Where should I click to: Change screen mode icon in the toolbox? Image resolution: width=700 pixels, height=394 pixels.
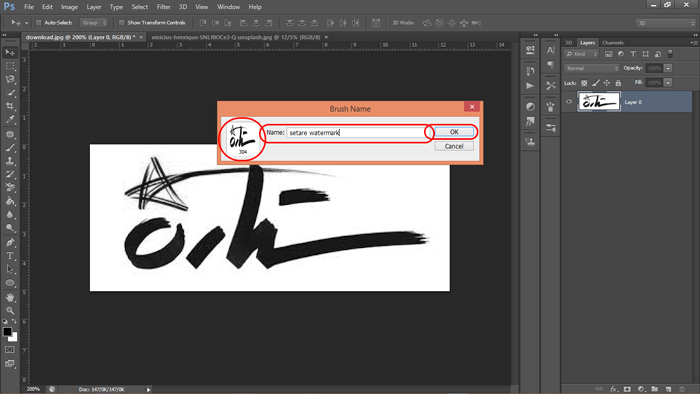click(x=10, y=364)
